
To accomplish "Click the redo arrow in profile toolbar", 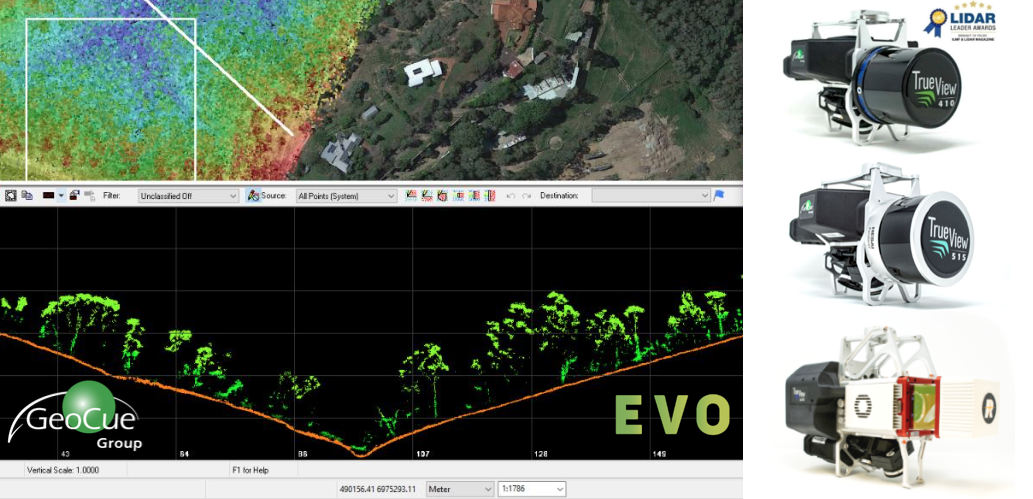I will pos(526,196).
